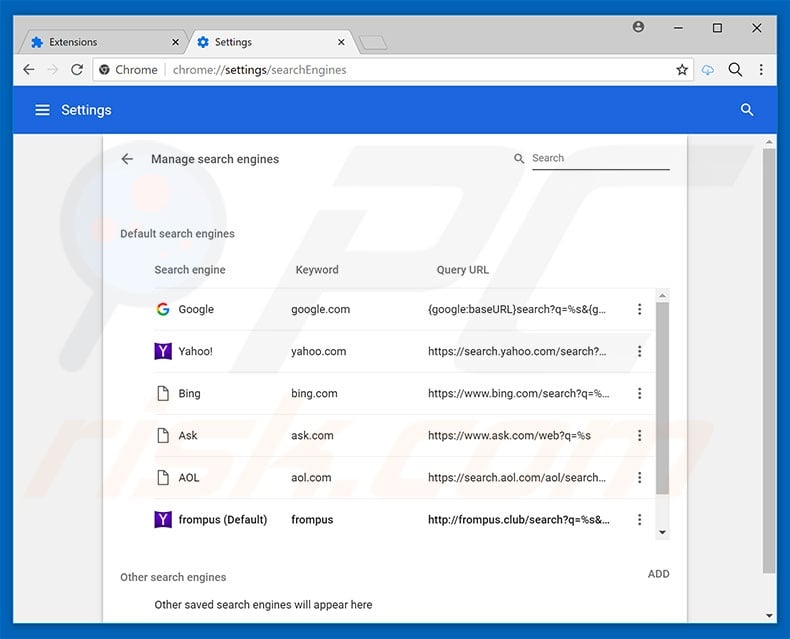Open search in Settings blue header
Image resolution: width=790 pixels, height=639 pixels.
747,110
